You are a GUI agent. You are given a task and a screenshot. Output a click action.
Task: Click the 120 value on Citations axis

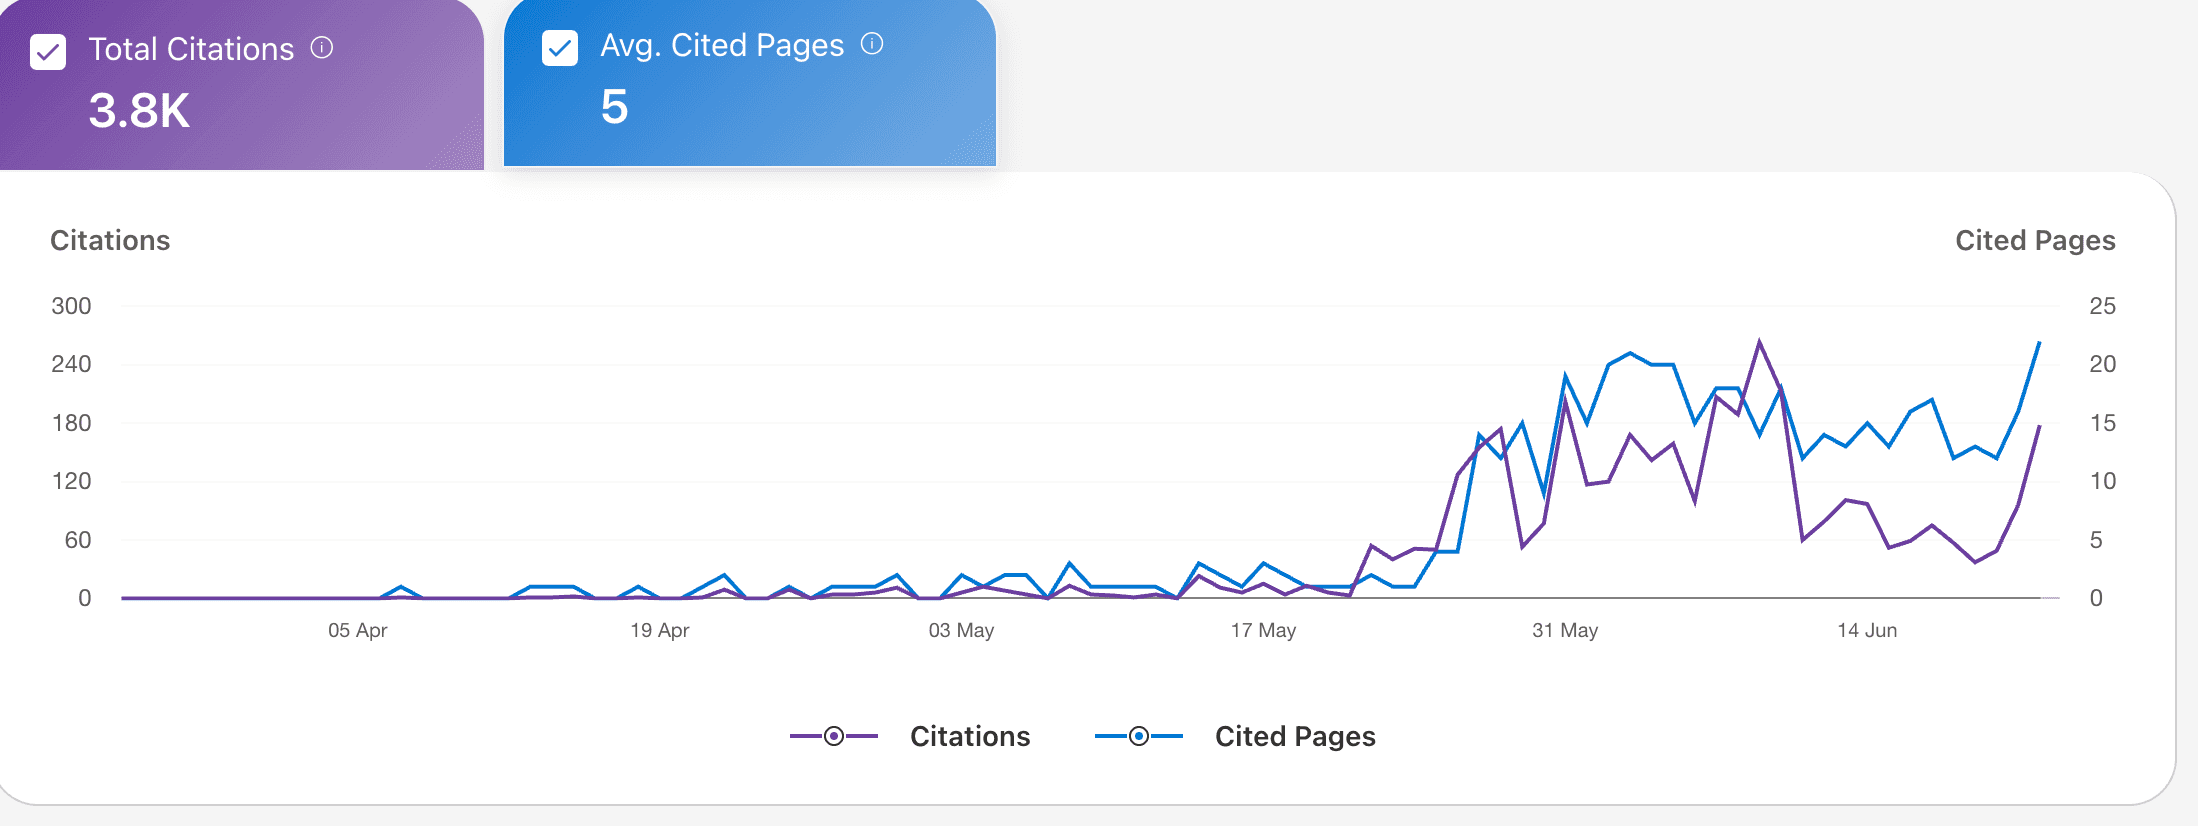[71, 481]
